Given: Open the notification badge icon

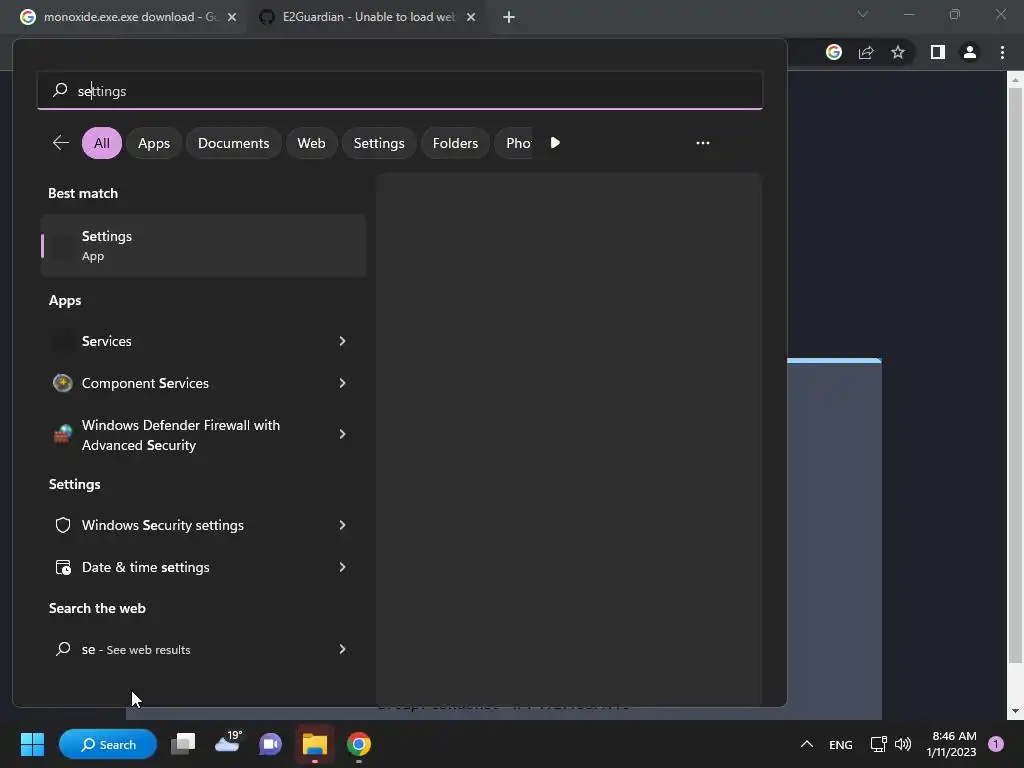Looking at the screenshot, I should pyautogui.click(x=996, y=744).
